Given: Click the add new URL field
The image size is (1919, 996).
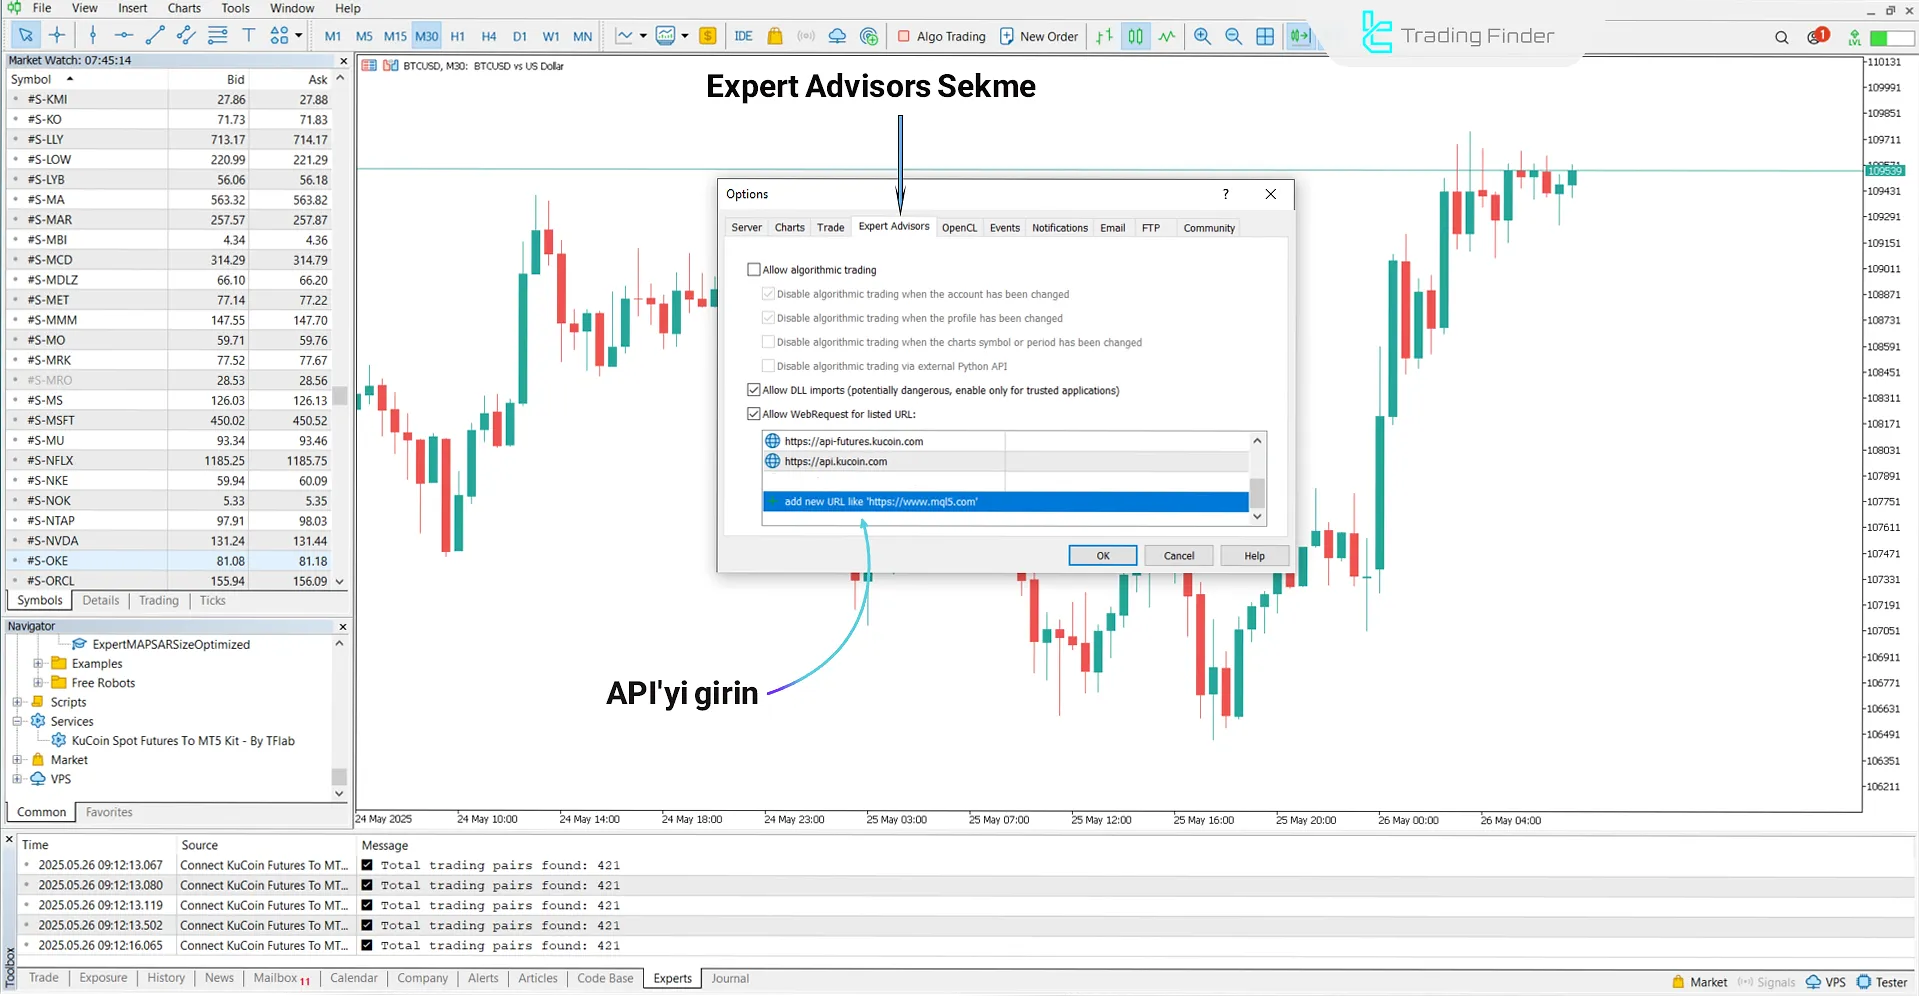Looking at the screenshot, I should 1005,502.
